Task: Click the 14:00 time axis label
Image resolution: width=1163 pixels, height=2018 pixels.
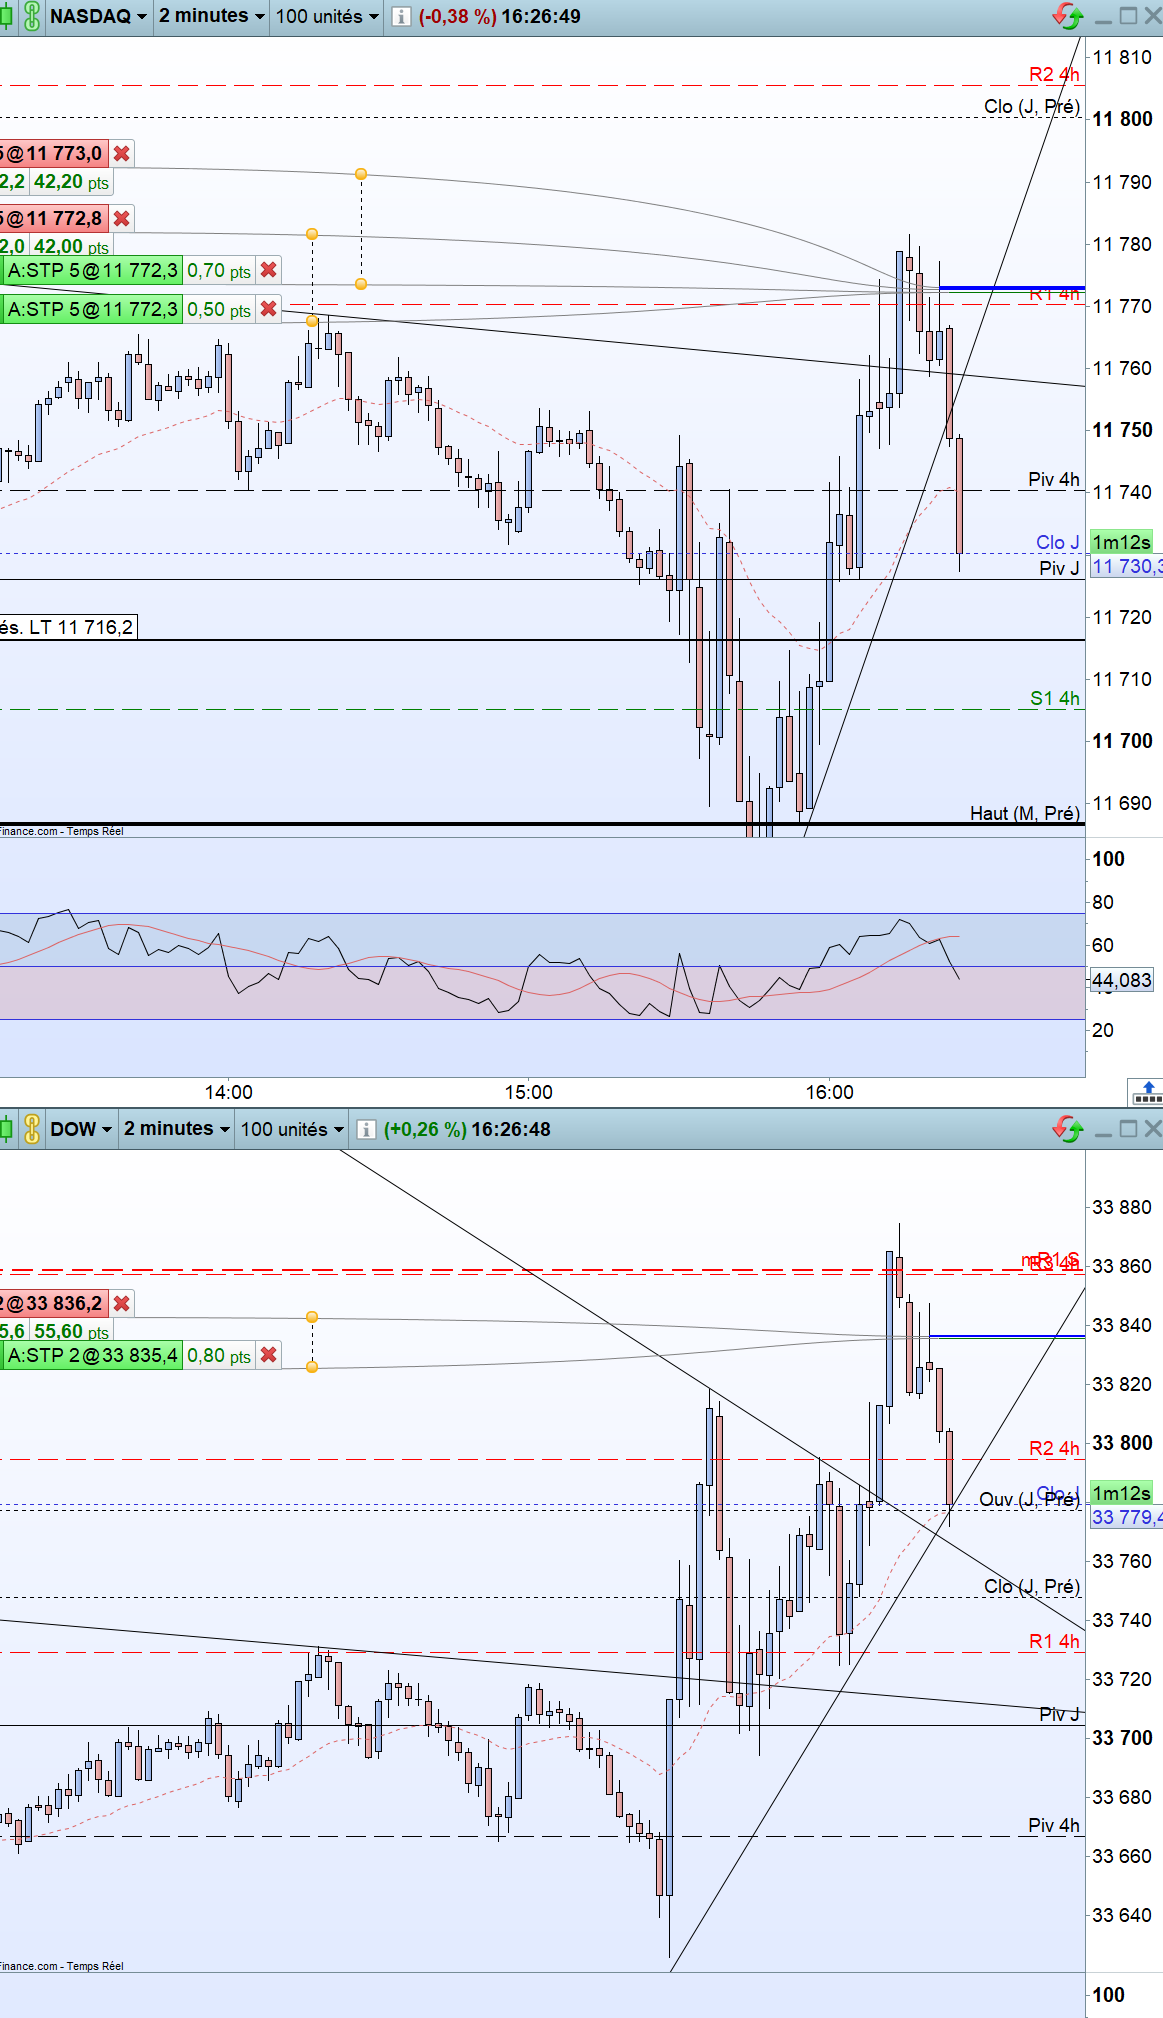Action: click(x=228, y=1092)
